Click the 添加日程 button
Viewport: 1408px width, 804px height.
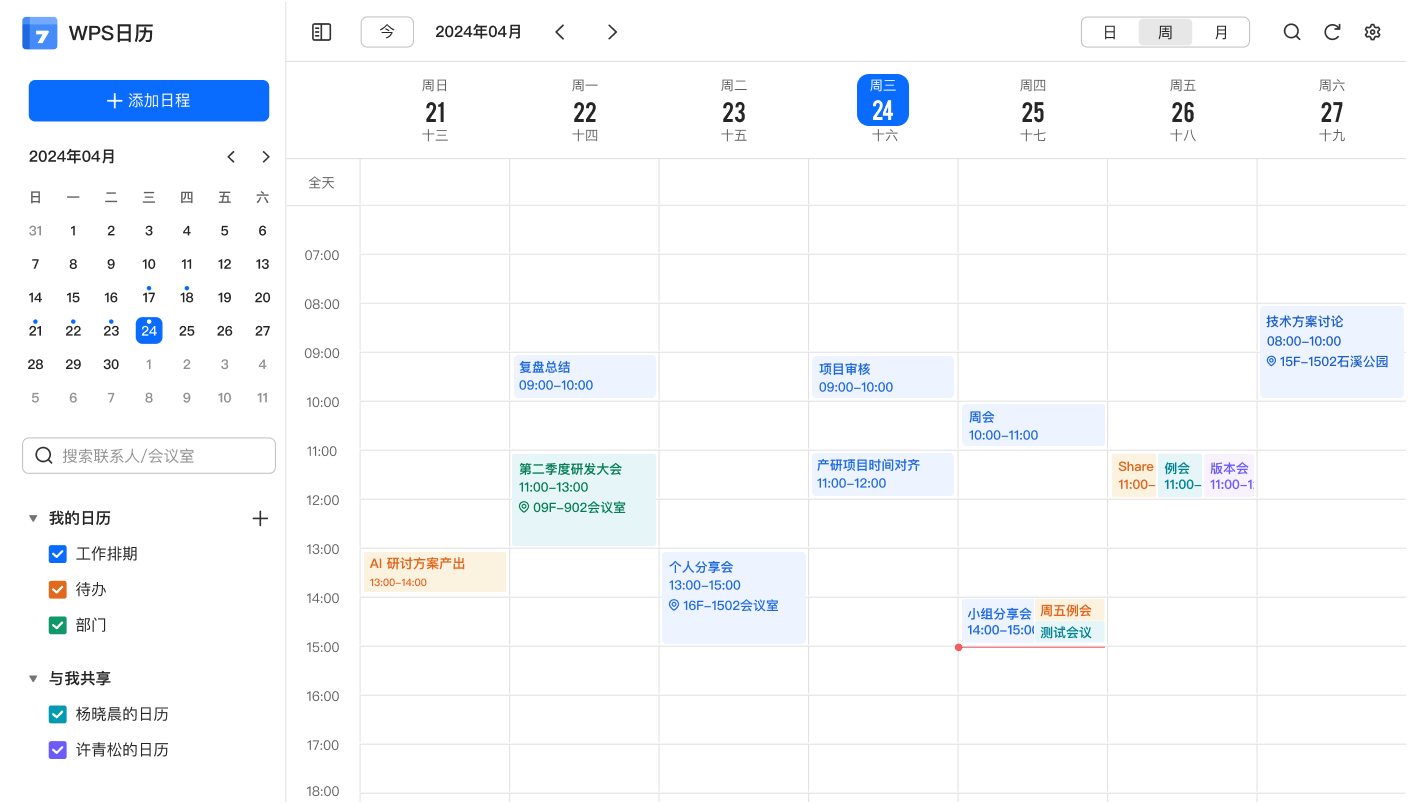point(149,101)
